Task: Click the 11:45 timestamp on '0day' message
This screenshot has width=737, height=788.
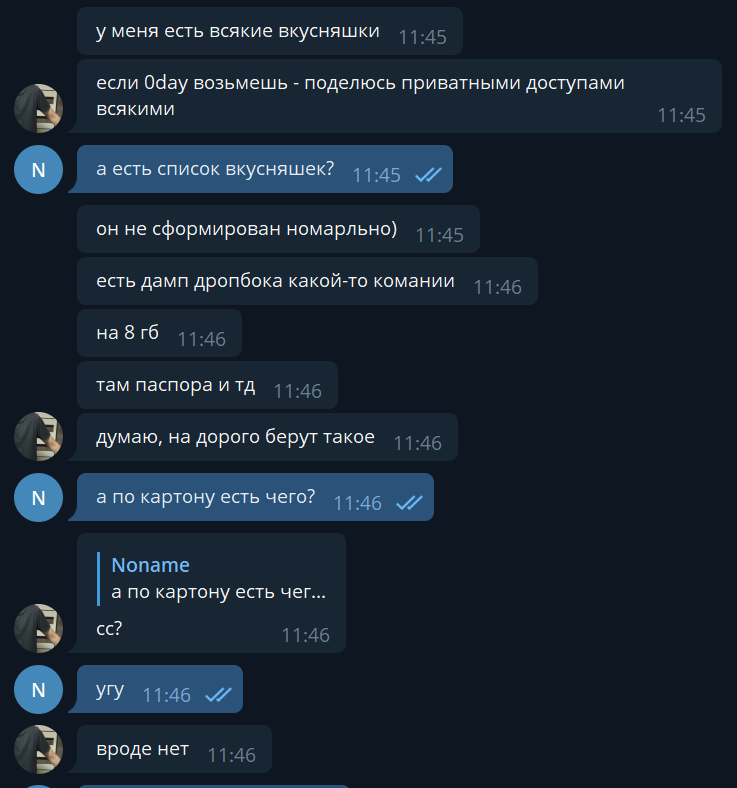Action: (681, 116)
